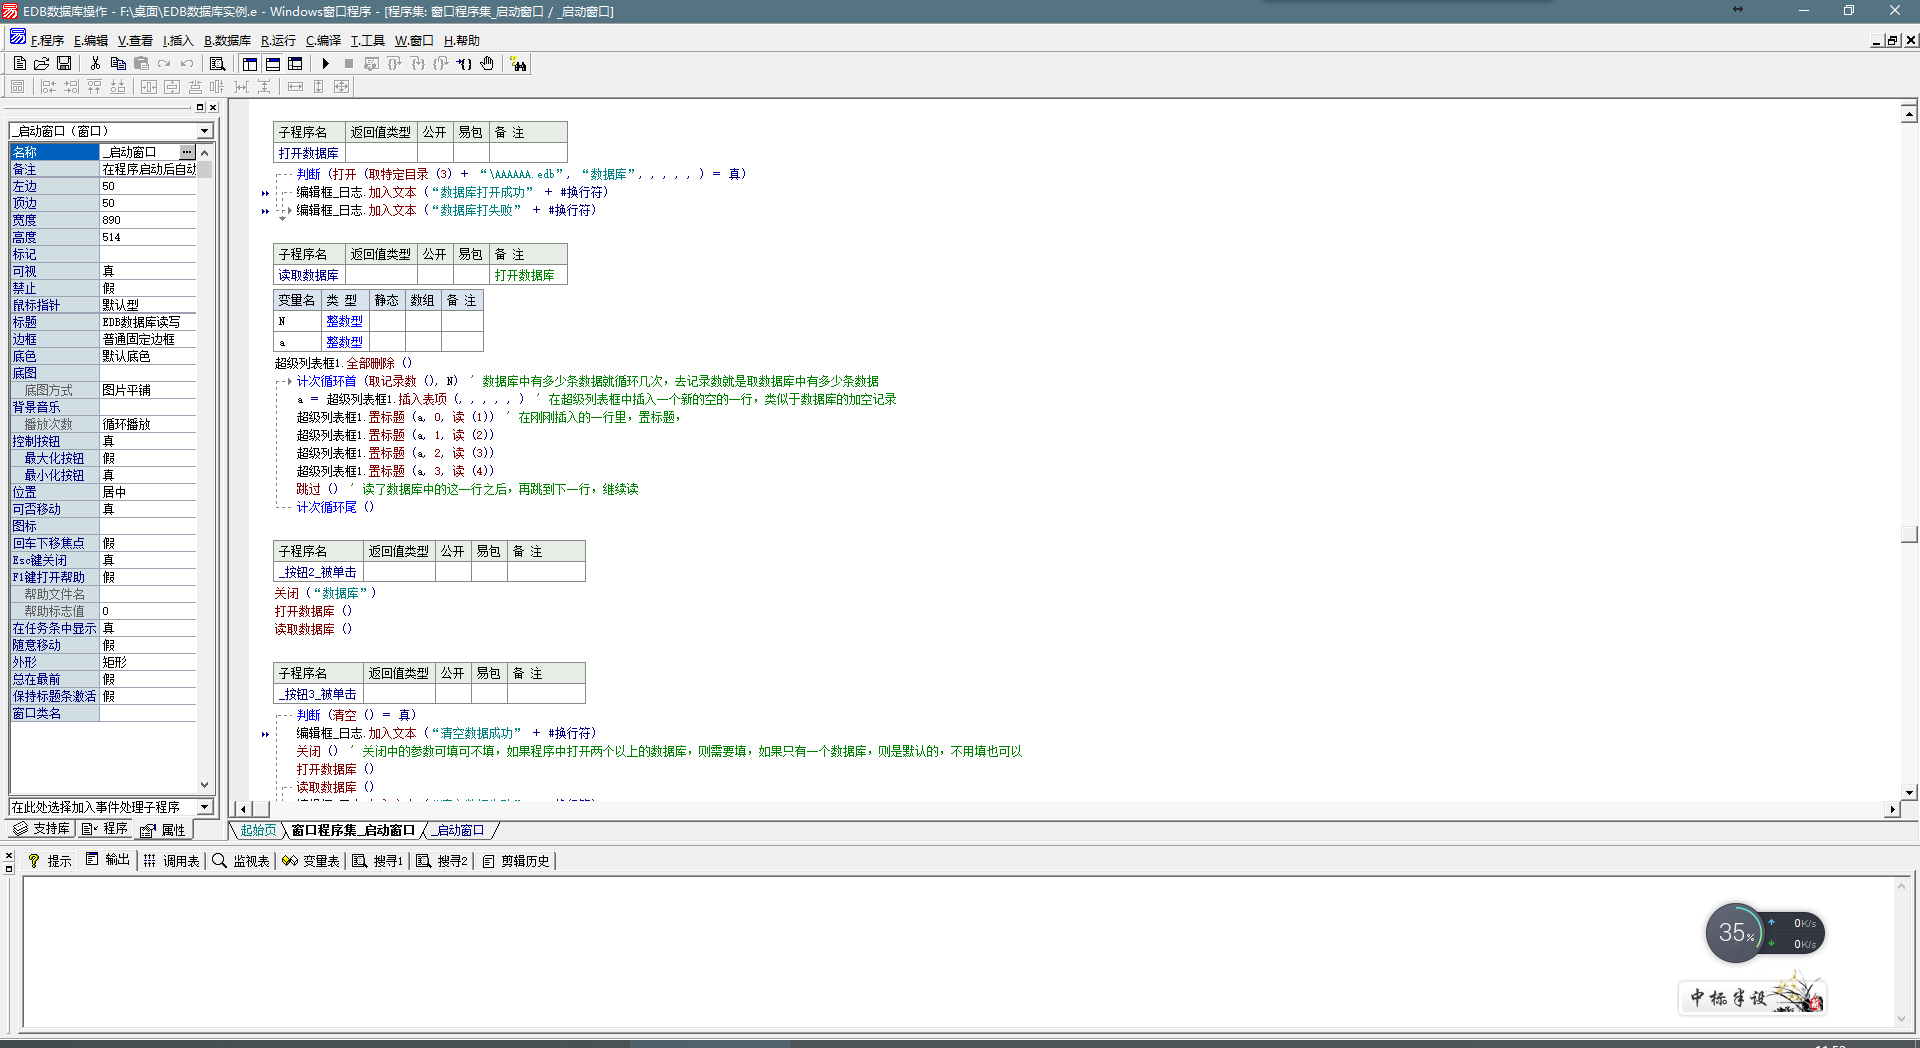Click the hand breakpoint icon

pyautogui.click(x=487, y=63)
